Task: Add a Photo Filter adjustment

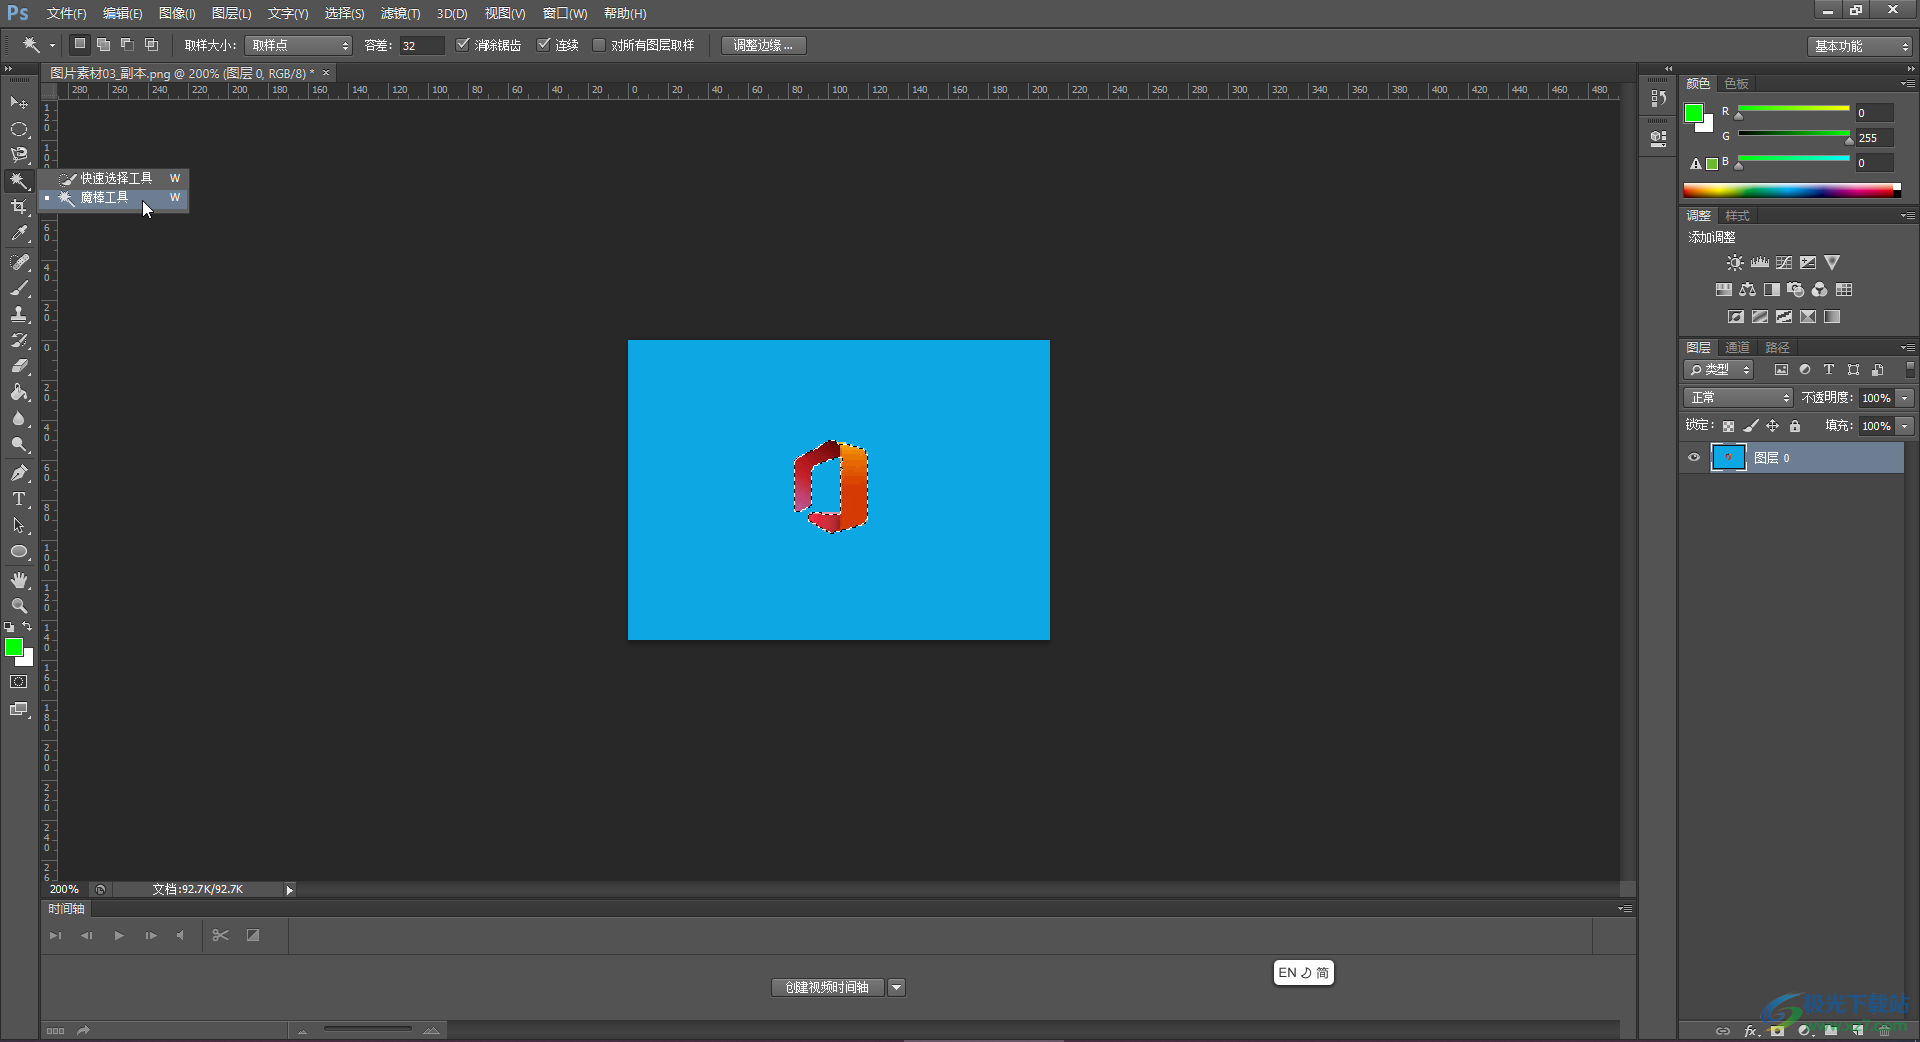Action: [x=1796, y=290]
